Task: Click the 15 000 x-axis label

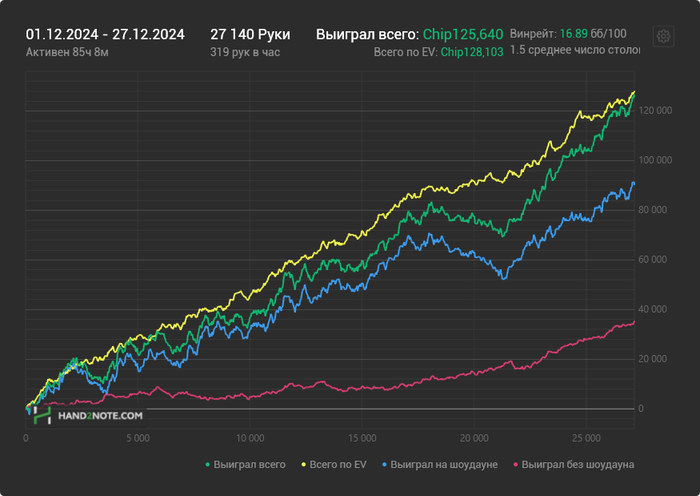Action: click(x=362, y=438)
